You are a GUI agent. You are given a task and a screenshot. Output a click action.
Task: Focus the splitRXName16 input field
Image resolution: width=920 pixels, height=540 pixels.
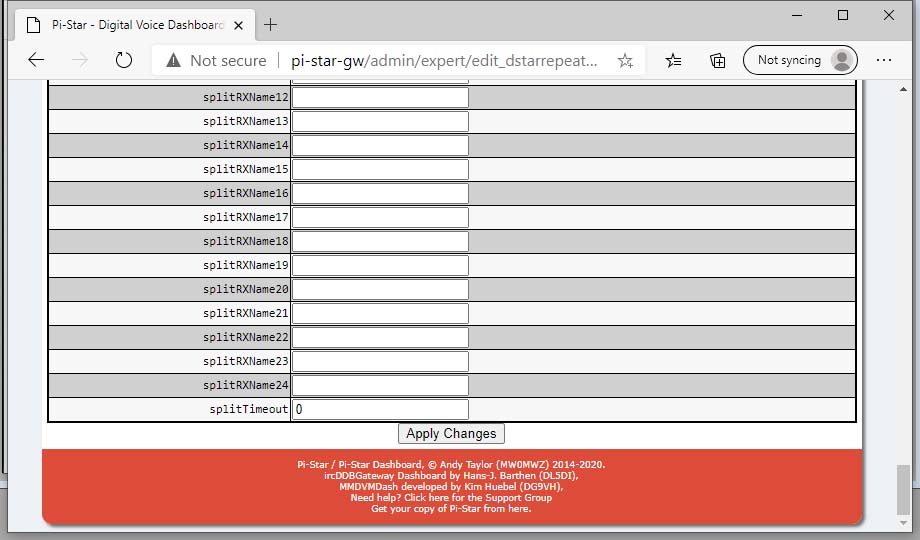pyautogui.click(x=380, y=194)
